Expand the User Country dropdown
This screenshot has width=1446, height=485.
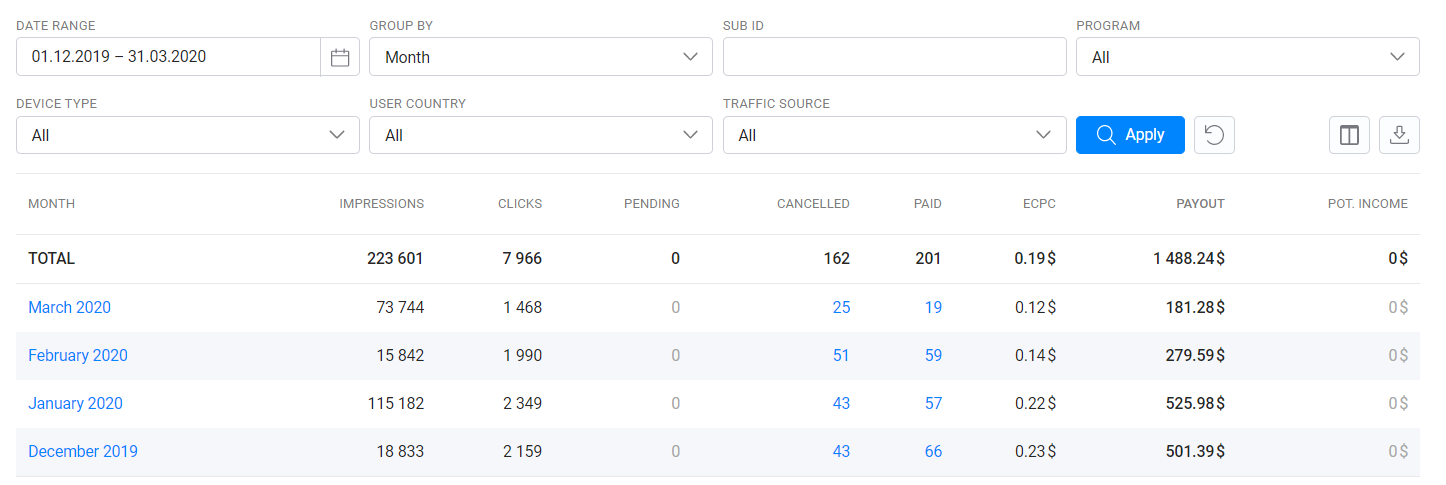(541, 135)
